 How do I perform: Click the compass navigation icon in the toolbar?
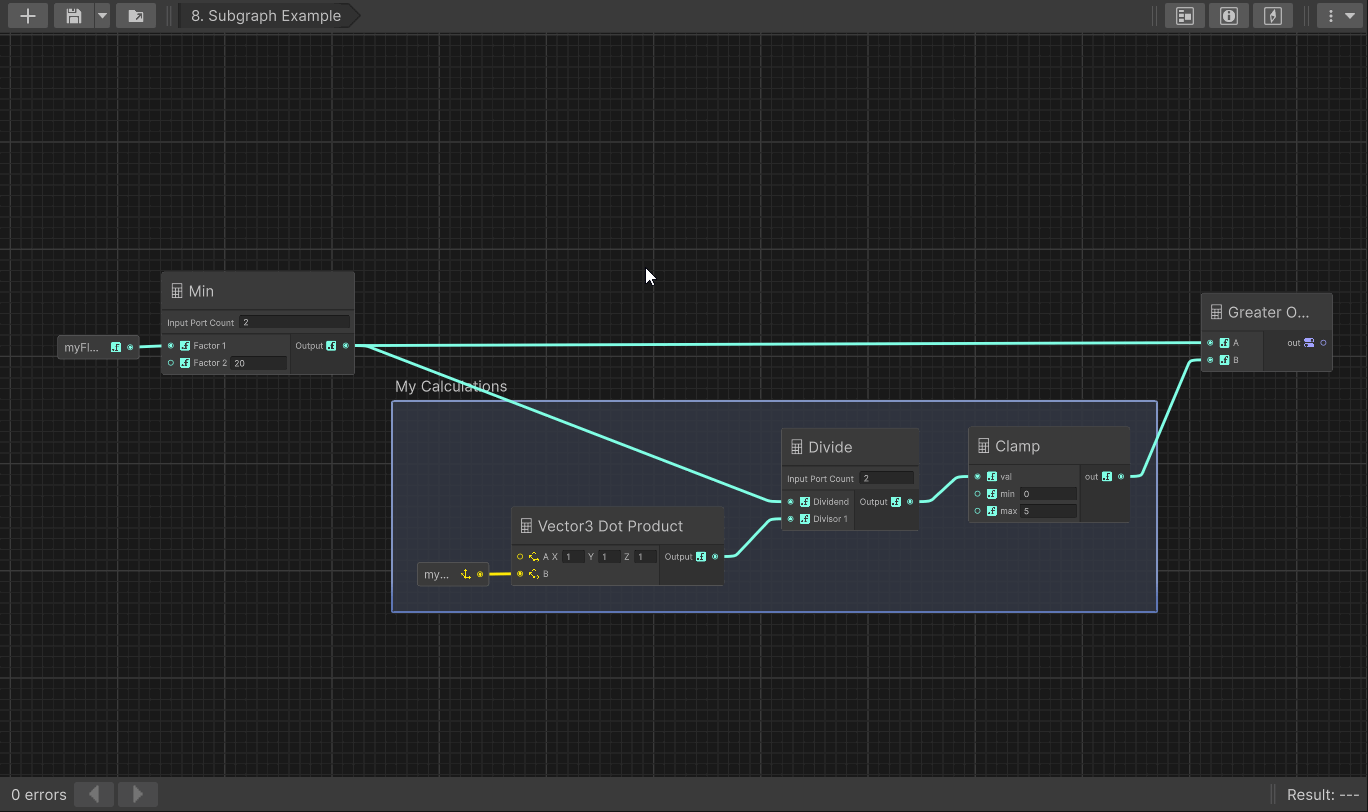pos(1273,15)
